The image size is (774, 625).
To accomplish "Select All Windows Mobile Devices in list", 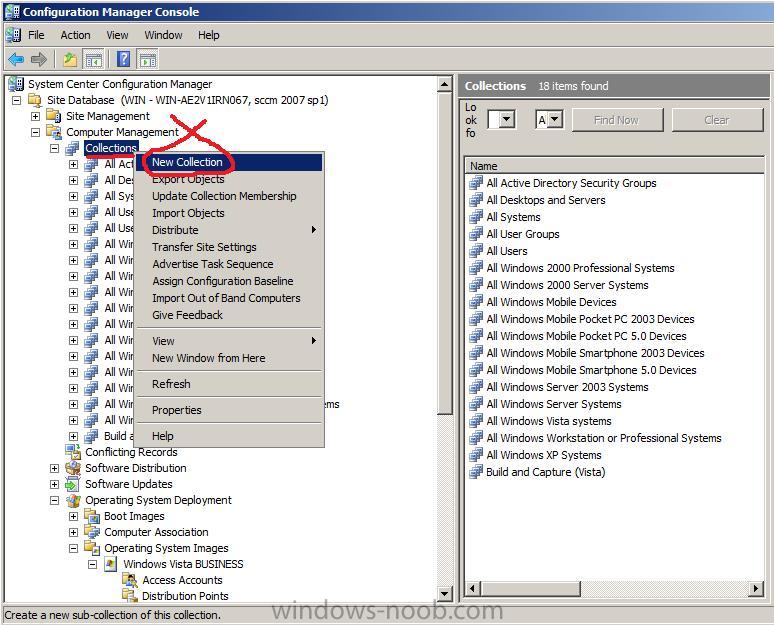I will point(551,302).
